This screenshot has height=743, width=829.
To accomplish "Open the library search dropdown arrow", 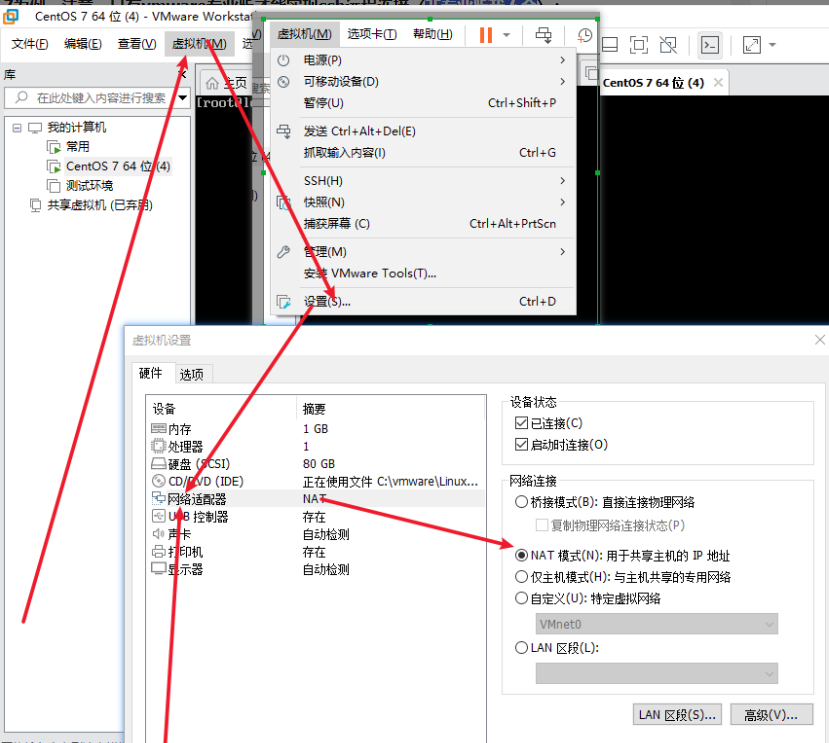I will click(x=183, y=97).
